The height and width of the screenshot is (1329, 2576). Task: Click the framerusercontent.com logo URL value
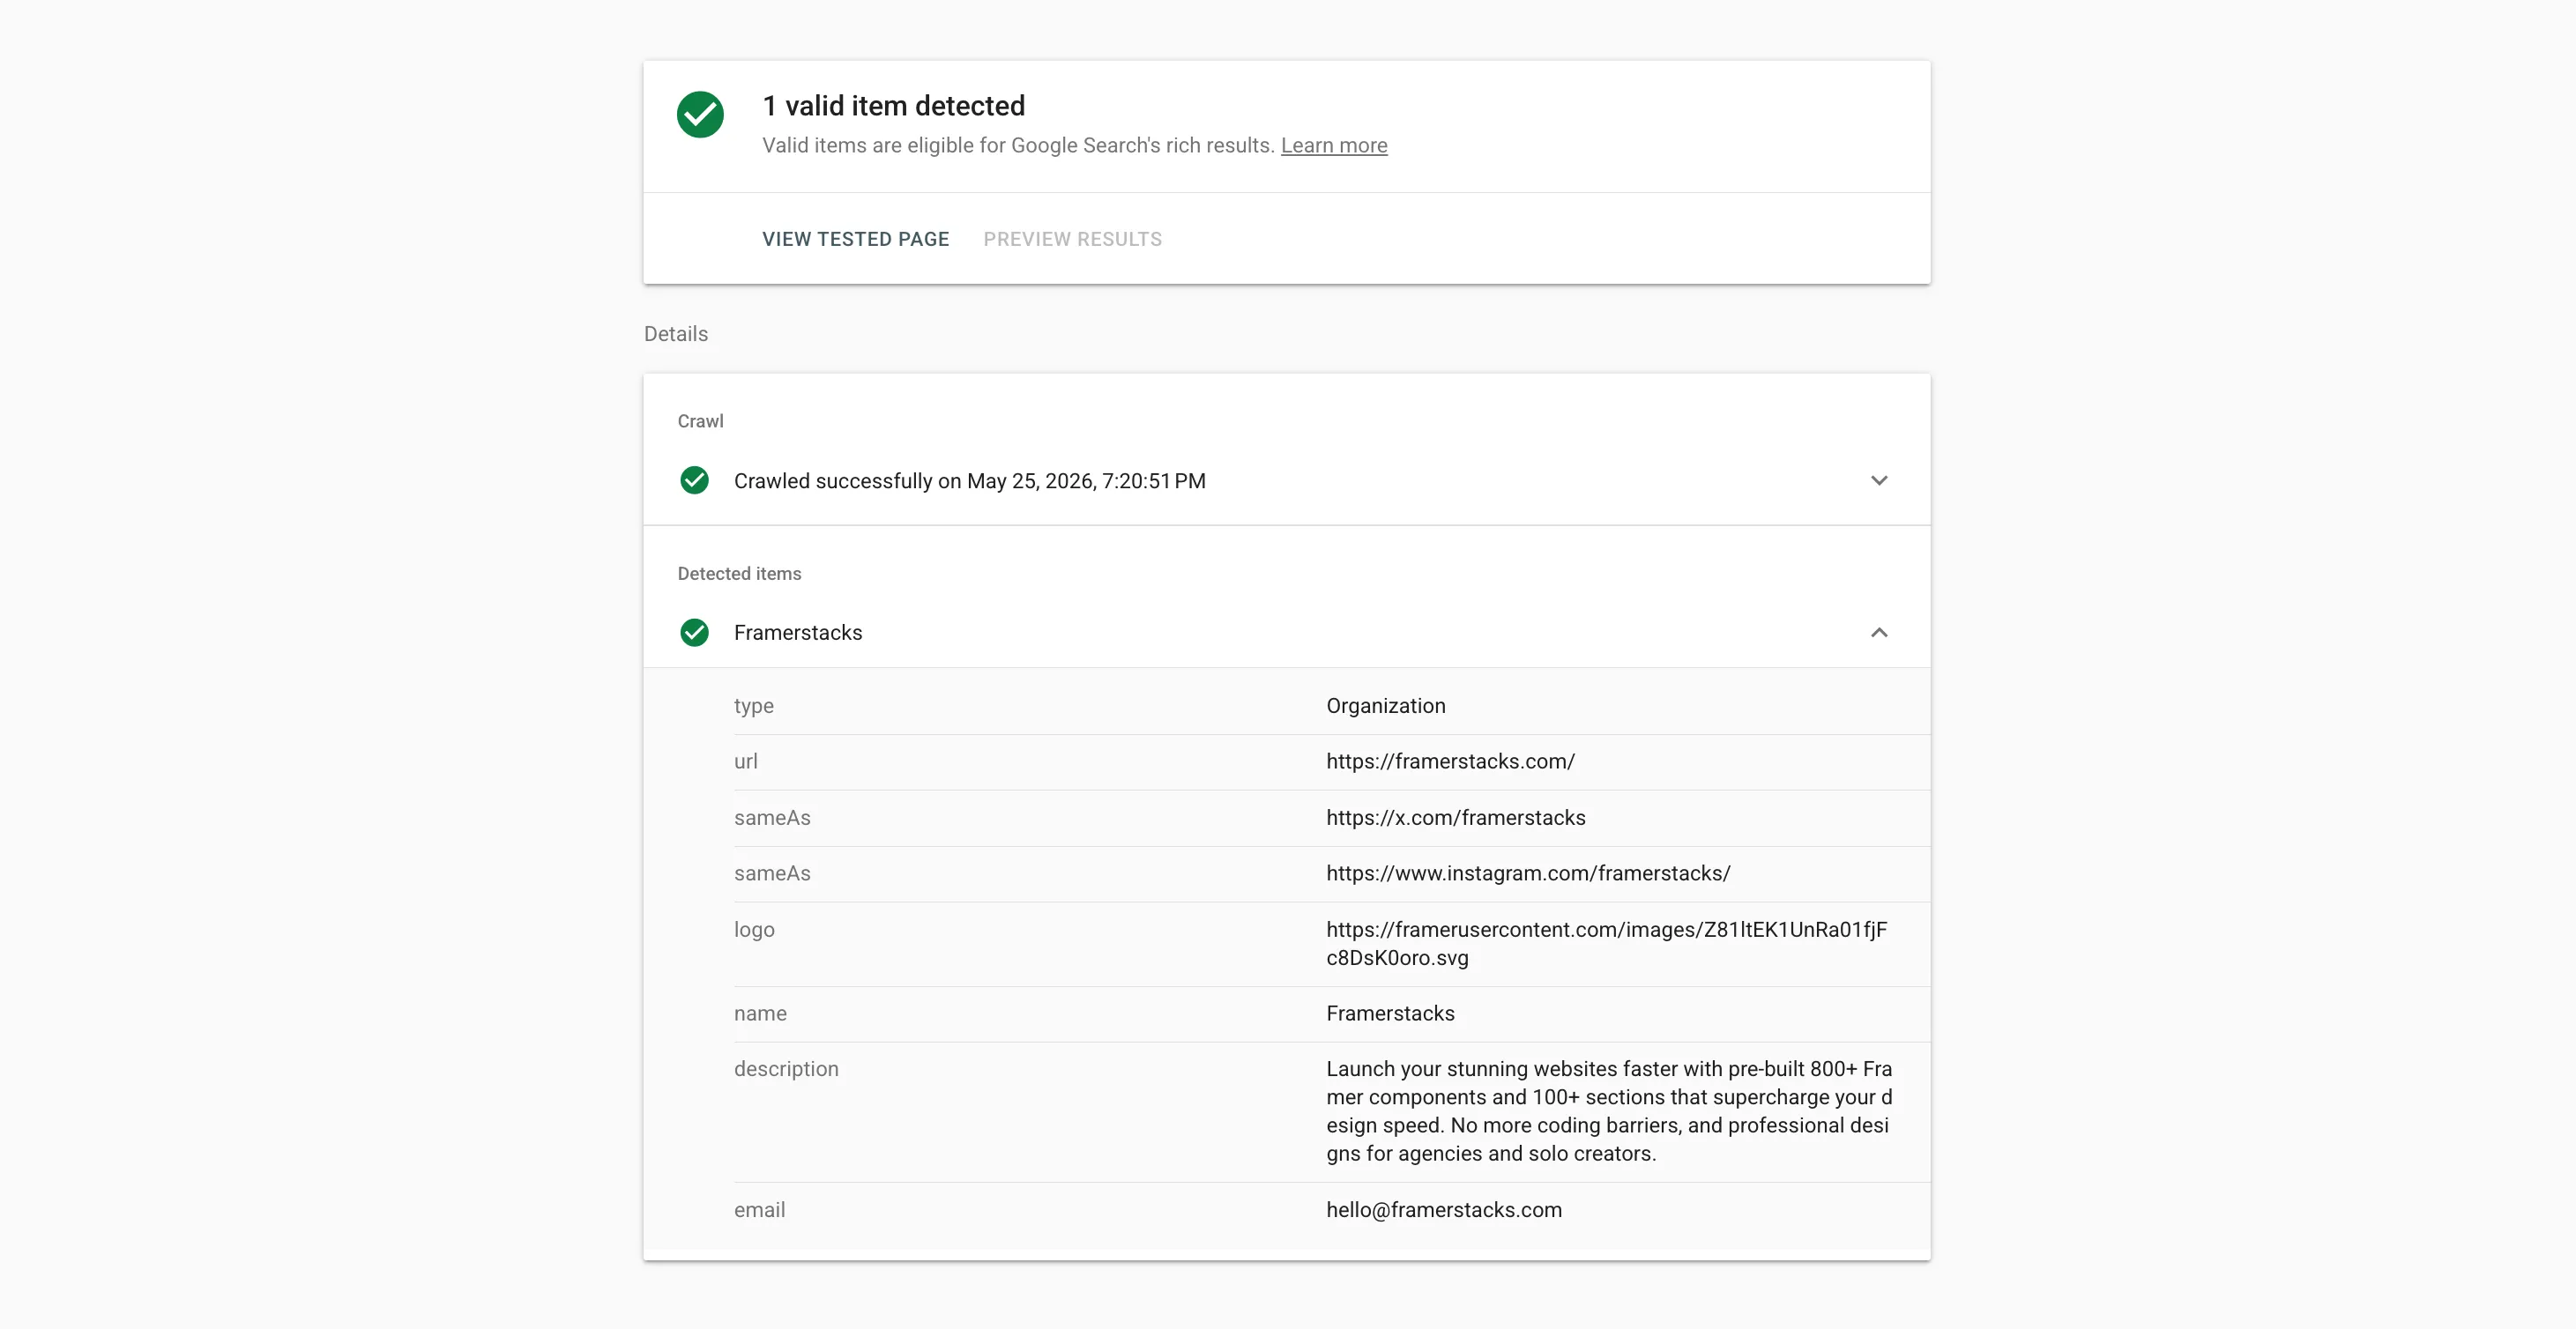point(1606,944)
